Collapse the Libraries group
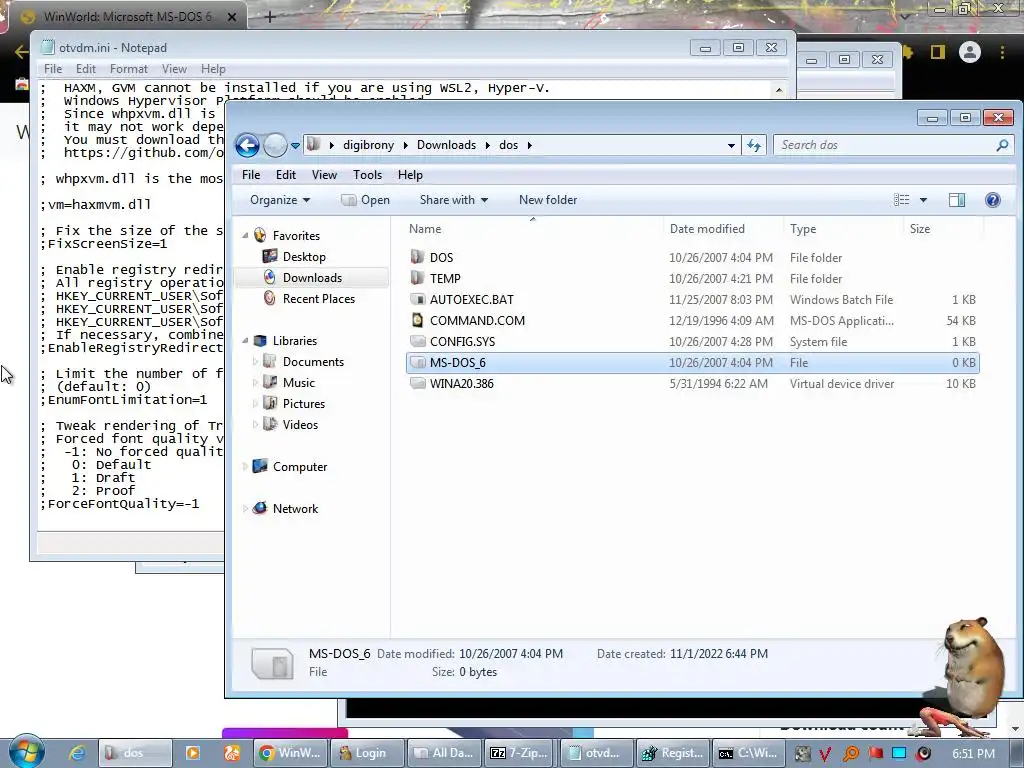 pos(246,340)
